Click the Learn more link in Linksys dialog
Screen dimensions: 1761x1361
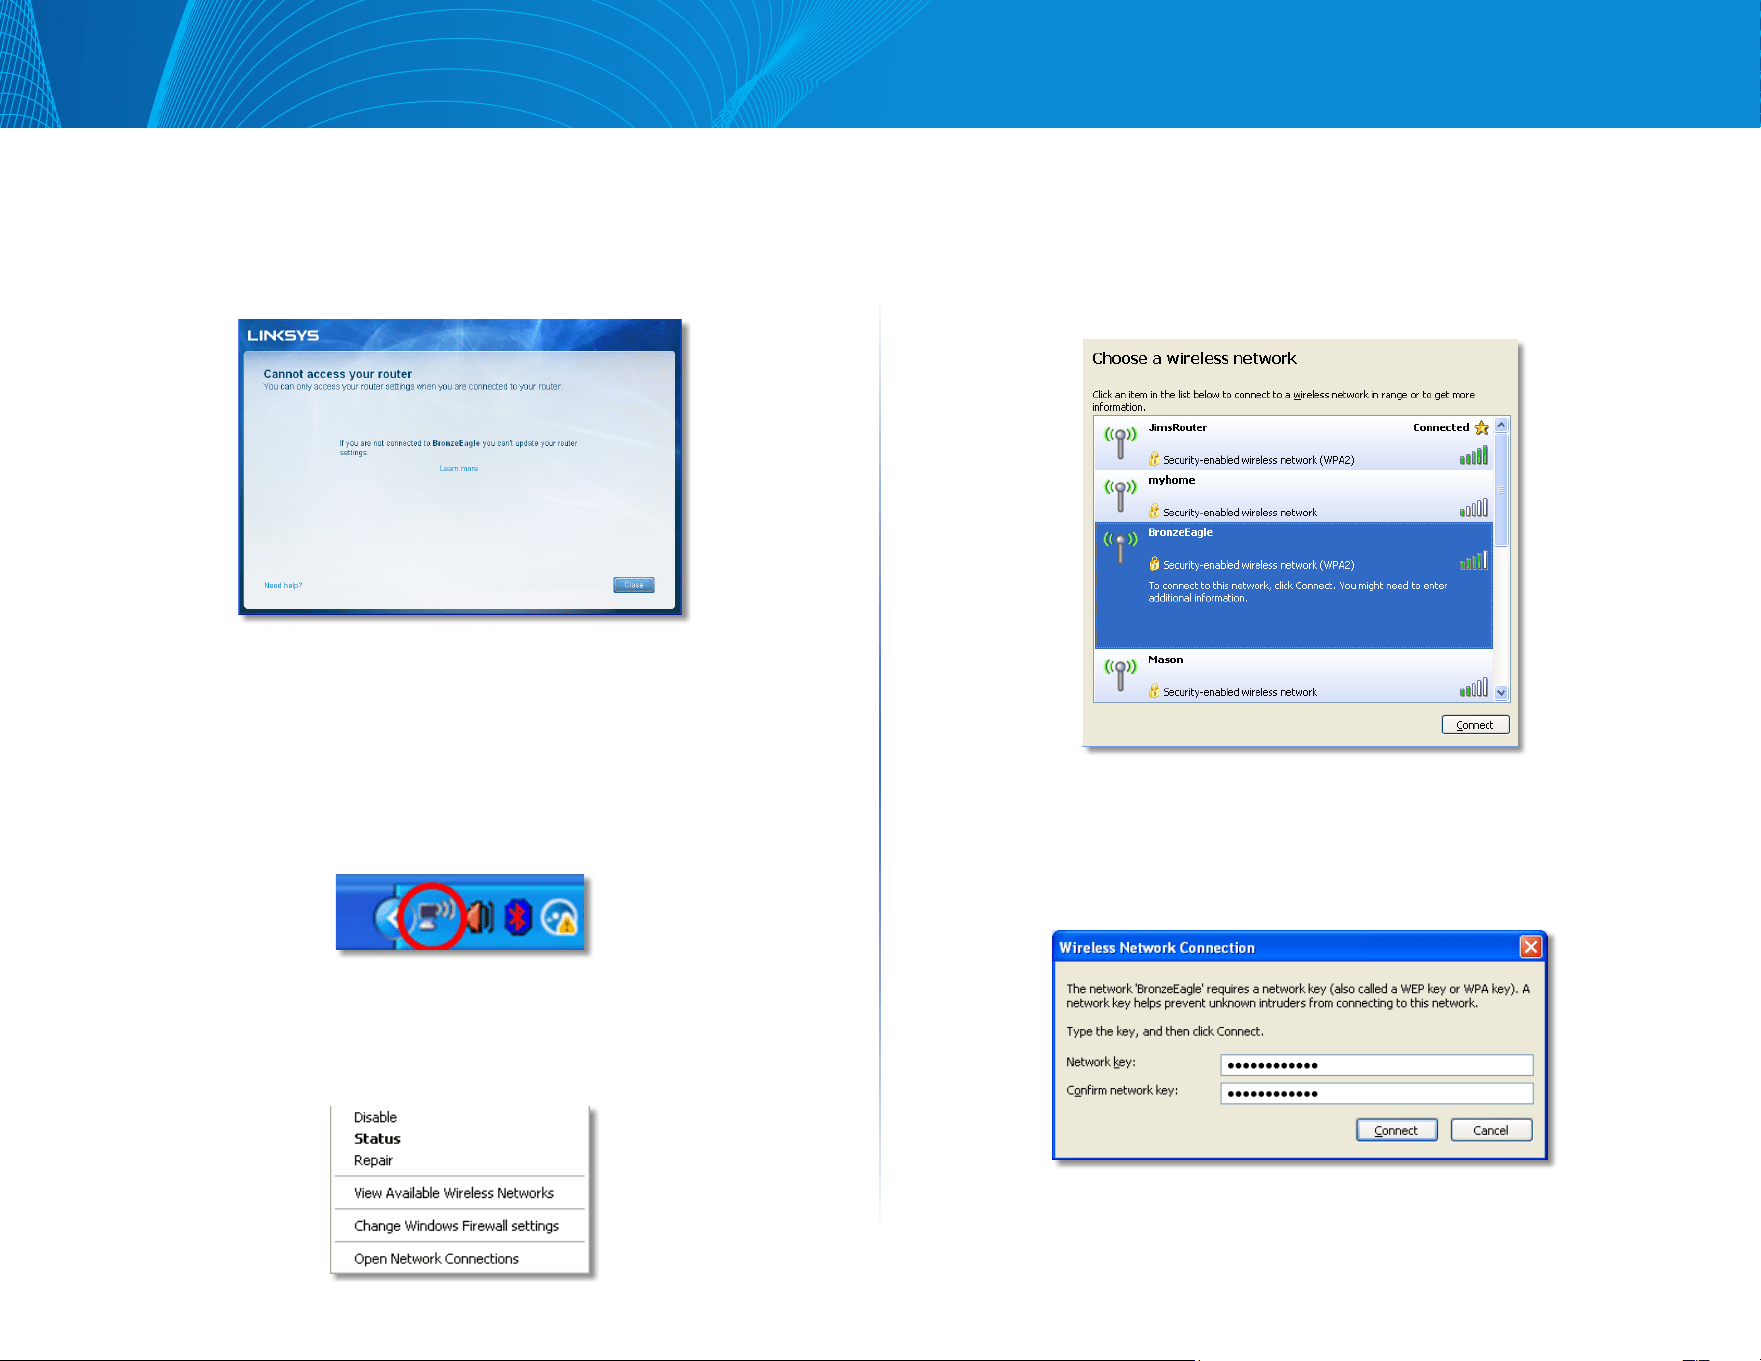(459, 468)
